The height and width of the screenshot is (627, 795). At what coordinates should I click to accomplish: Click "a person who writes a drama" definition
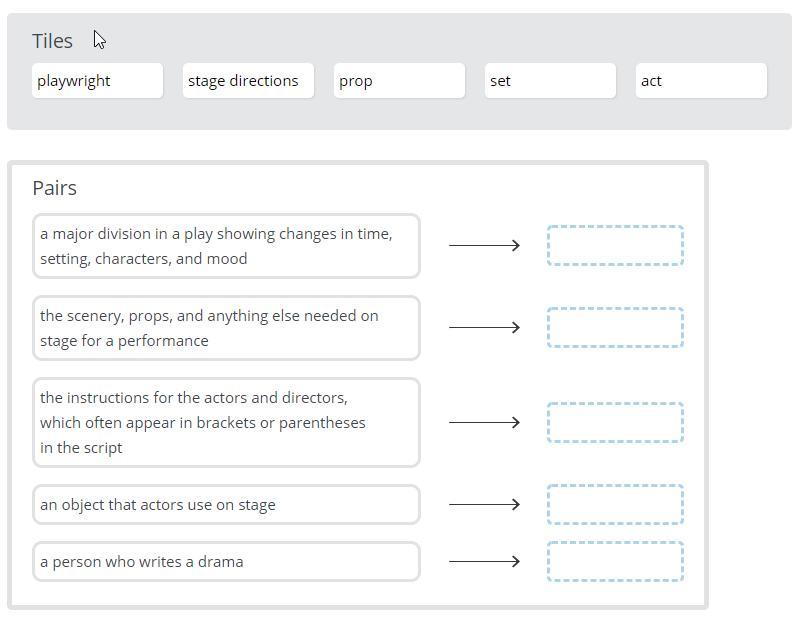click(x=226, y=562)
